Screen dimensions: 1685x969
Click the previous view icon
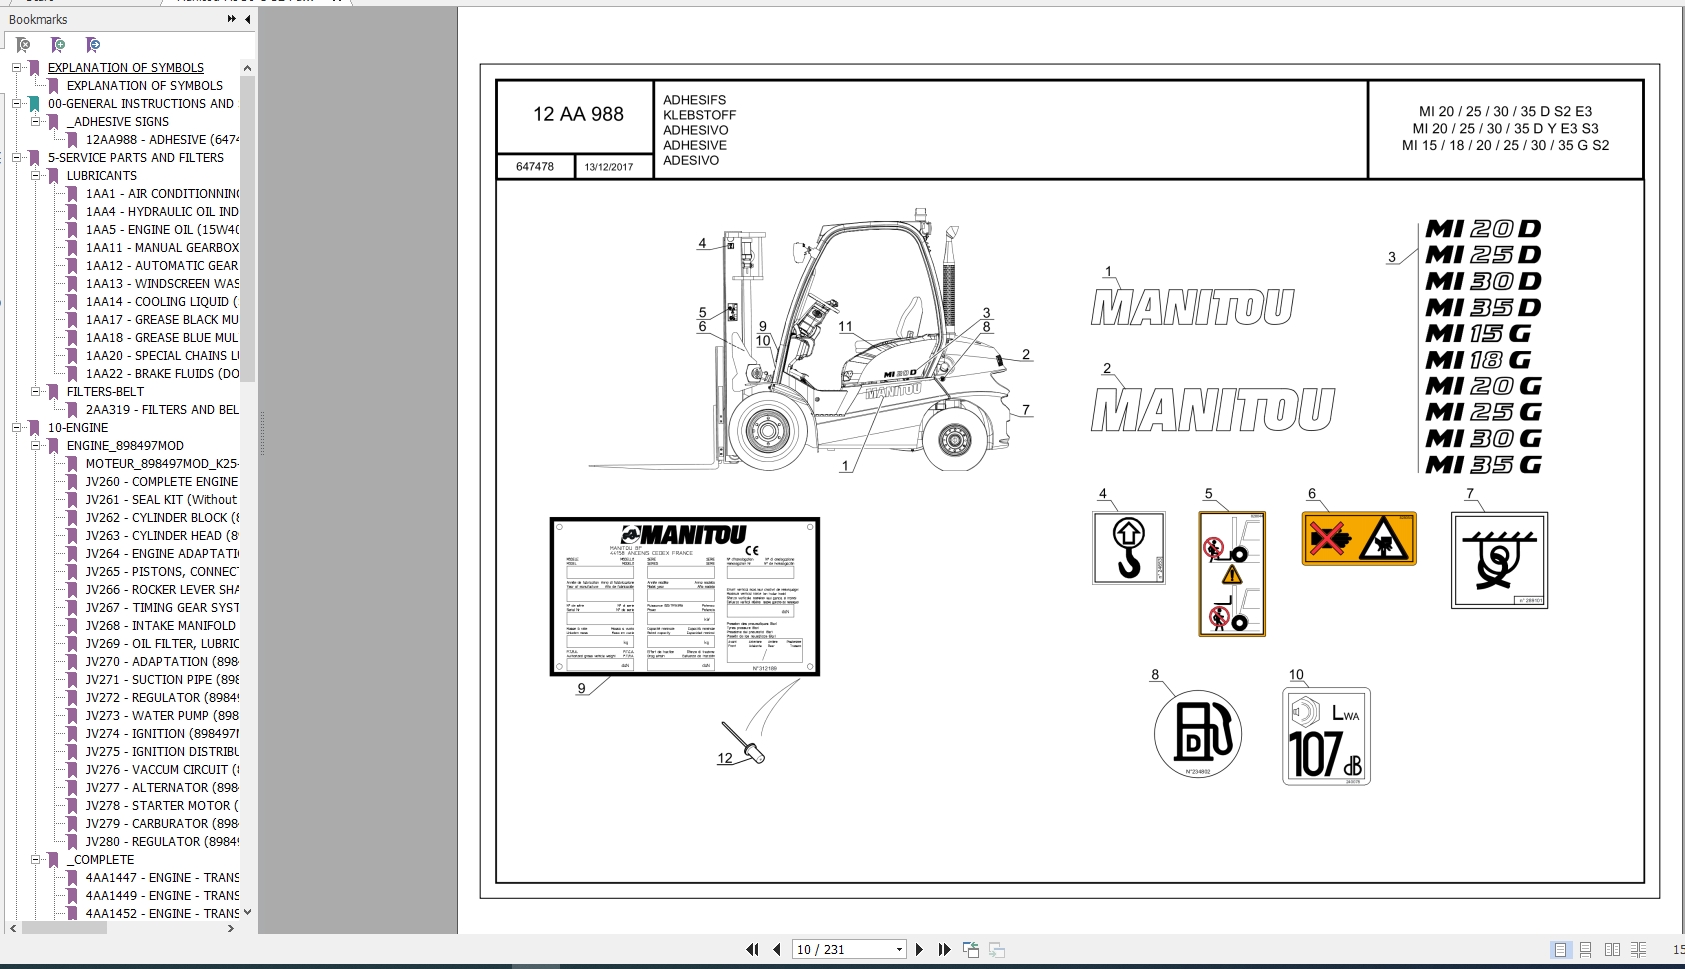point(971,950)
